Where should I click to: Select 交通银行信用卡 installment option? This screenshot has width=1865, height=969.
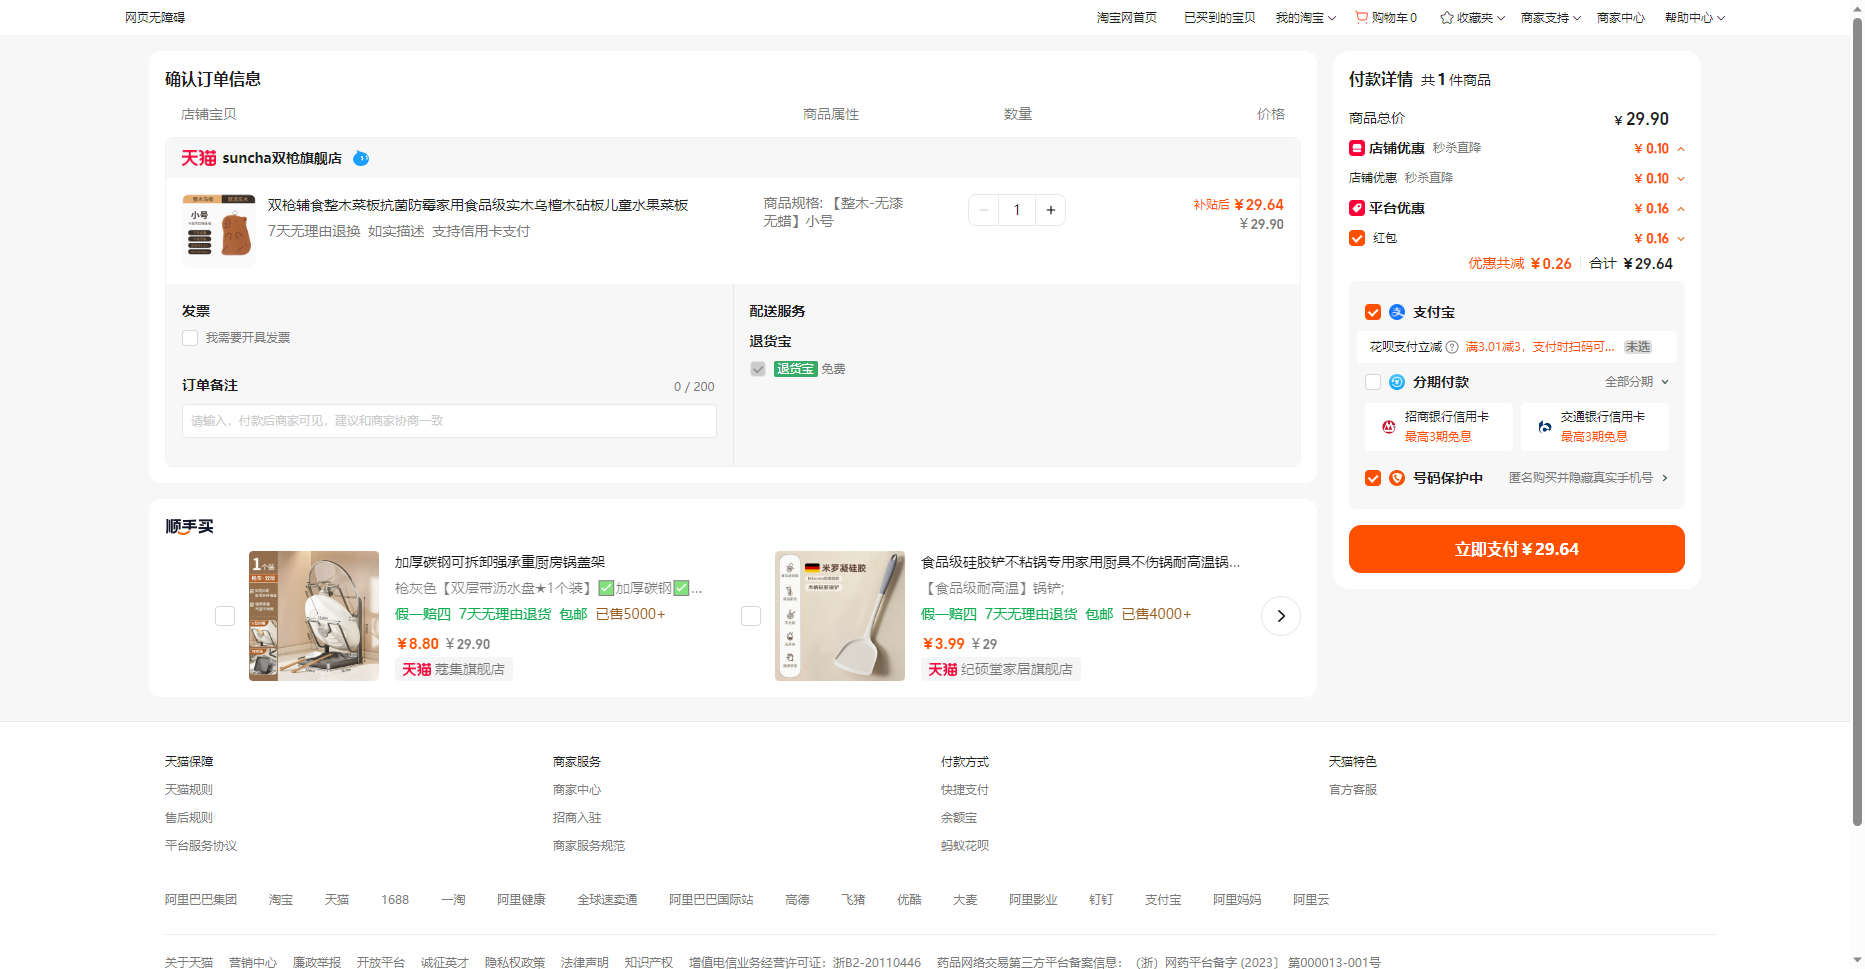point(1595,427)
